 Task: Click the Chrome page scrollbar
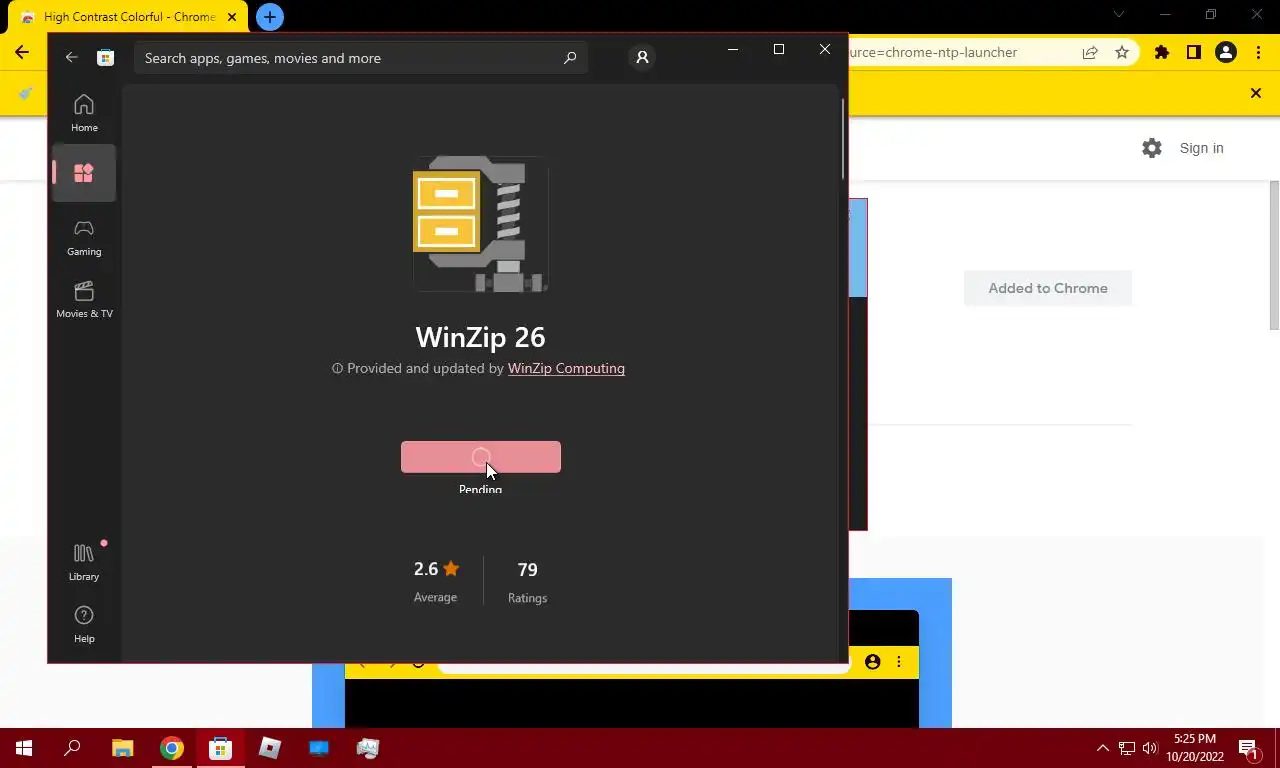[1274, 255]
